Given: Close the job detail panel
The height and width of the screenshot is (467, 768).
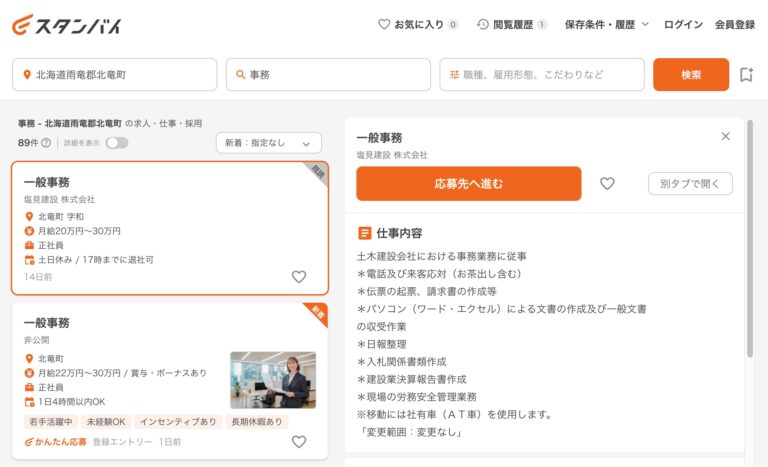Looking at the screenshot, I should (725, 136).
